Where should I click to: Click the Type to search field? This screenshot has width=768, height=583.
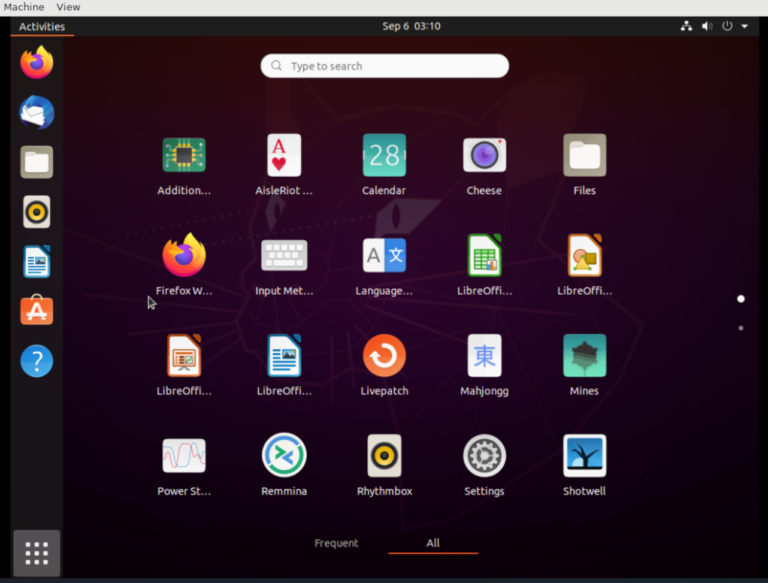(x=384, y=66)
